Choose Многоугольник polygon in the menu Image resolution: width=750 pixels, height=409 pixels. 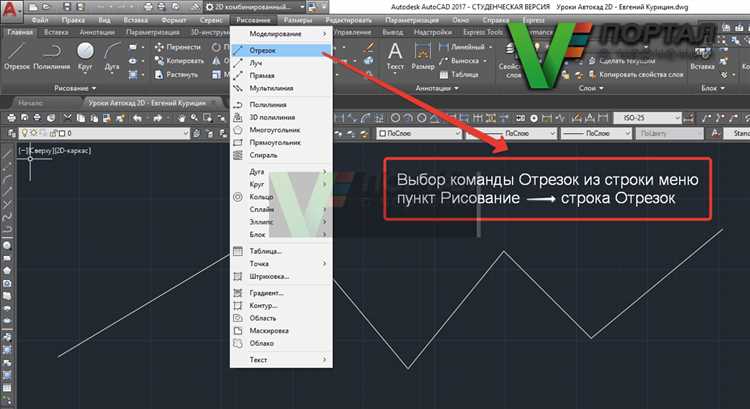pos(281,130)
